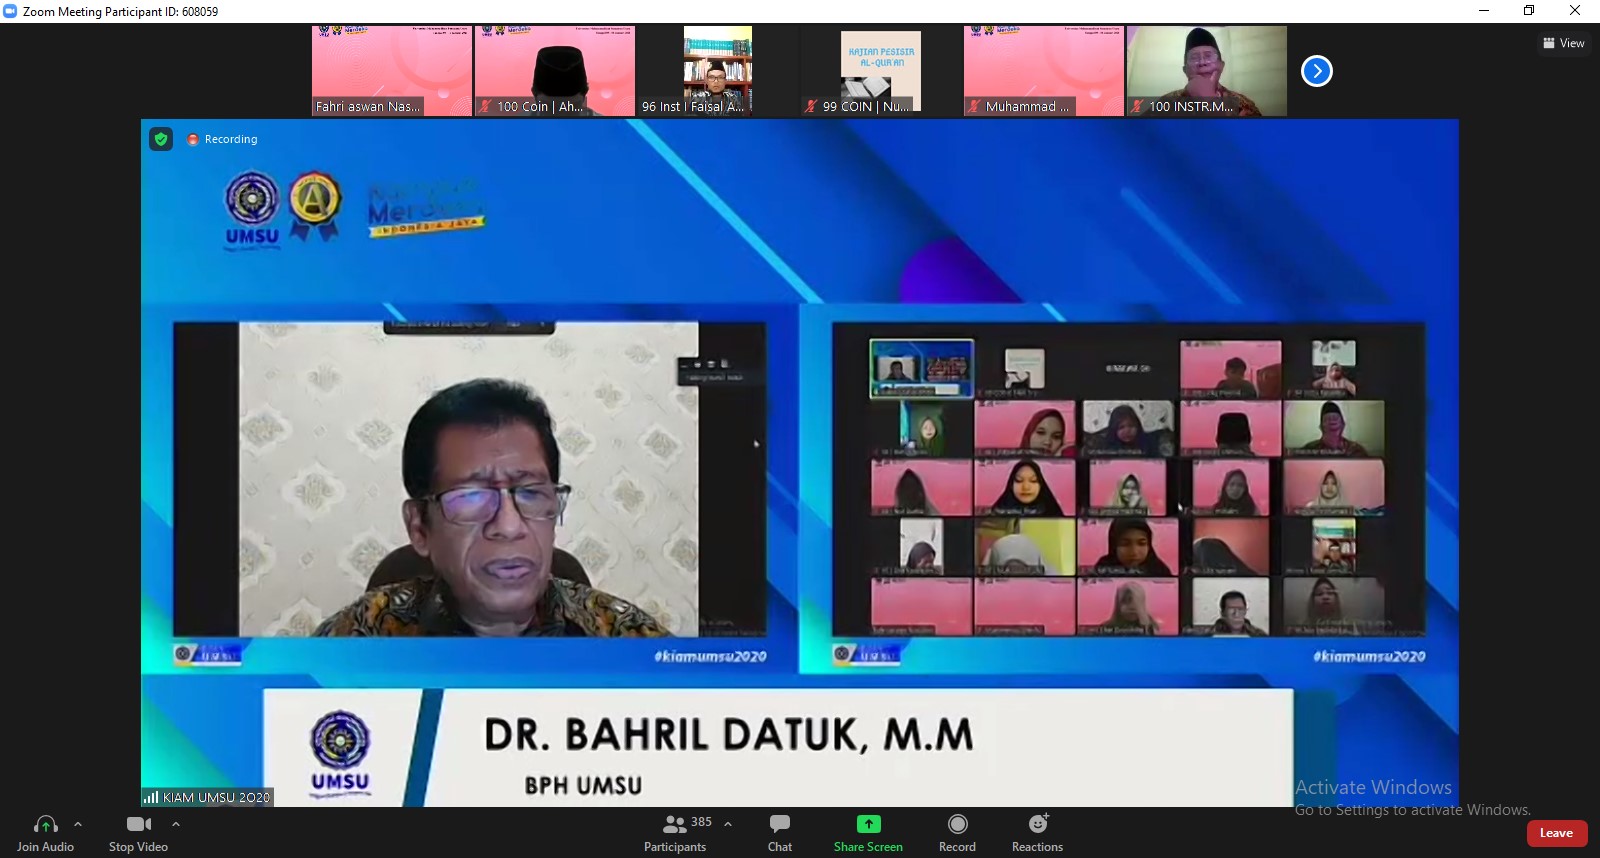Expand video options arrow next to Stop Video
The image size is (1600, 858).
(x=176, y=825)
